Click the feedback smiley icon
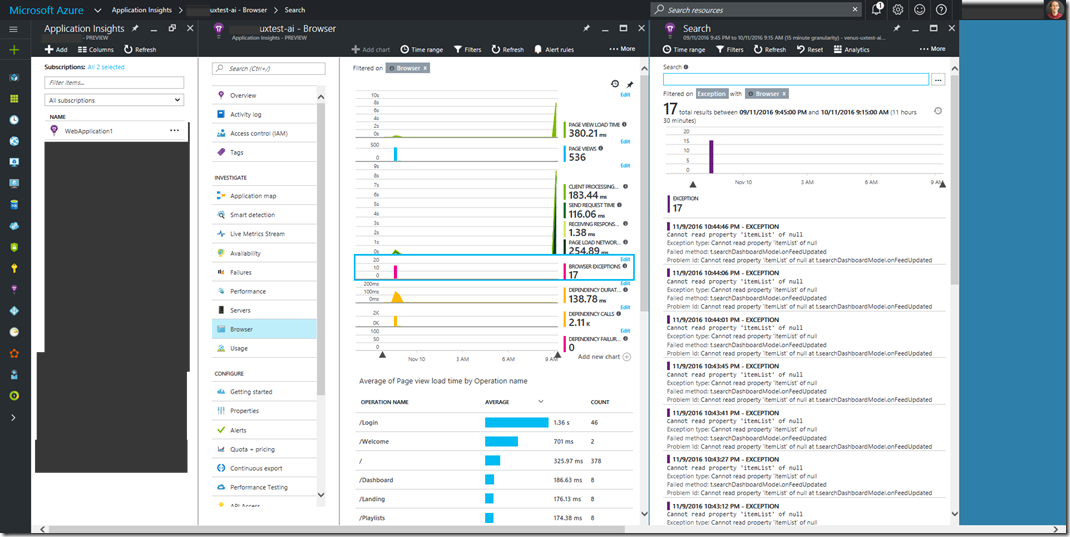Image resolution: width=1070 pixels, height=537 pixels. [x=919, y=9]
